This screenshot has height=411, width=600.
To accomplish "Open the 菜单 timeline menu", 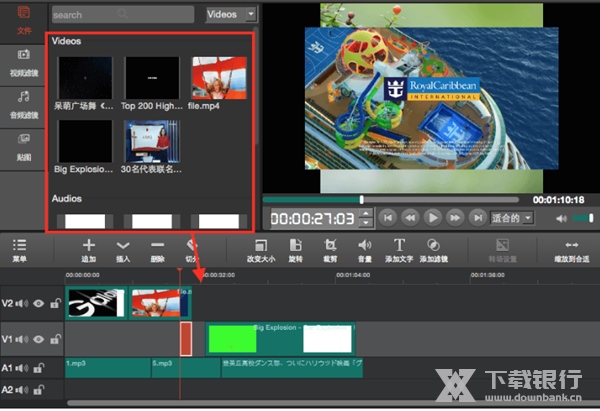I will point(20,246).
